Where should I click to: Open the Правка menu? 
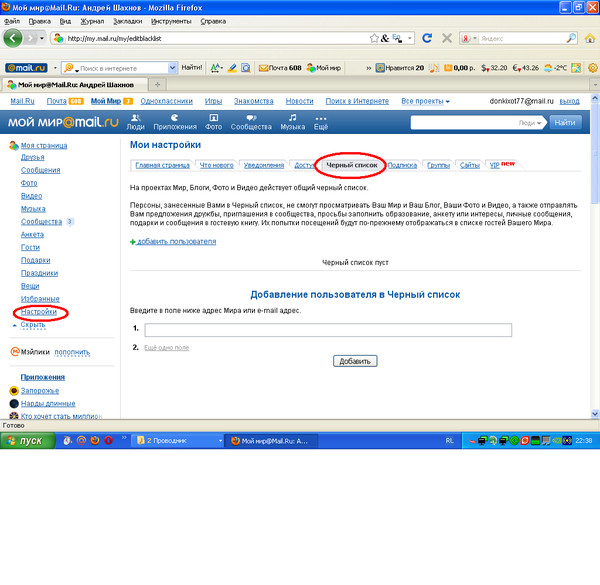tap(40, 21)
